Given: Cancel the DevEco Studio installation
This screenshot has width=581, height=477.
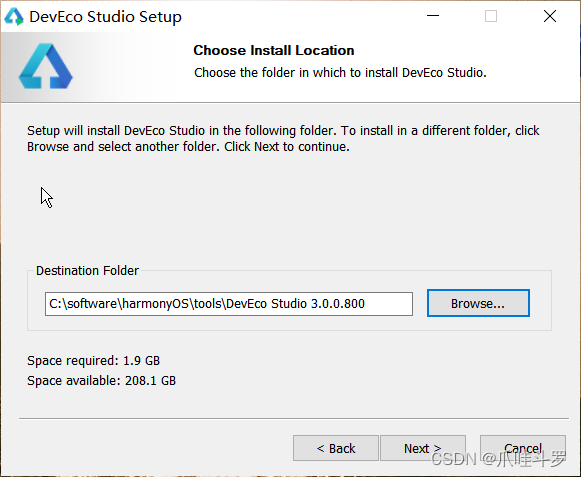Looking at the screenshot, I should point(523,448).
